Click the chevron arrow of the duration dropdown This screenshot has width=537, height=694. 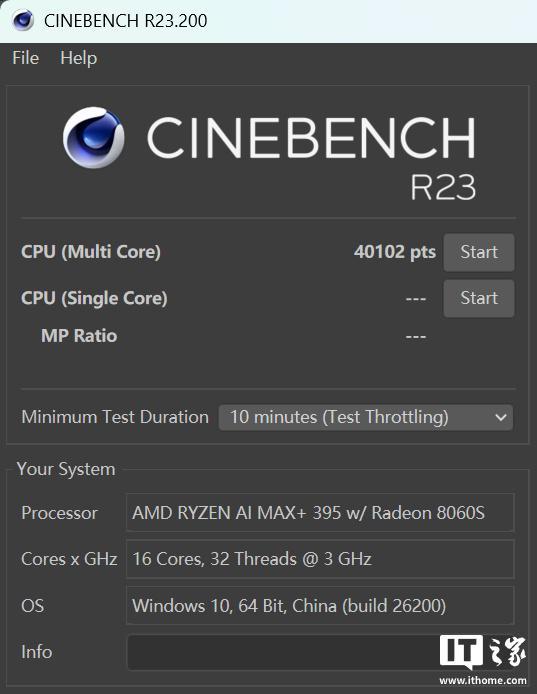point(501,417)
